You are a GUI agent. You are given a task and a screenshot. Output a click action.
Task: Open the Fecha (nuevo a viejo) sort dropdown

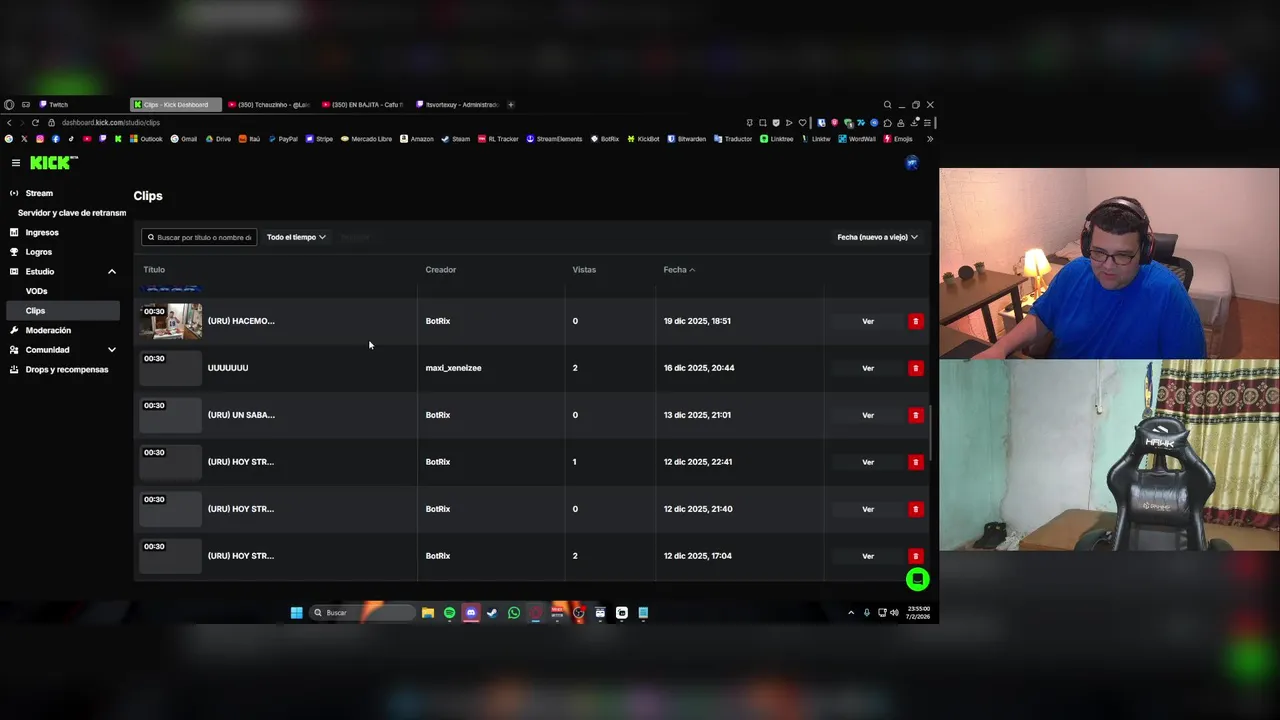pos(877,237)
